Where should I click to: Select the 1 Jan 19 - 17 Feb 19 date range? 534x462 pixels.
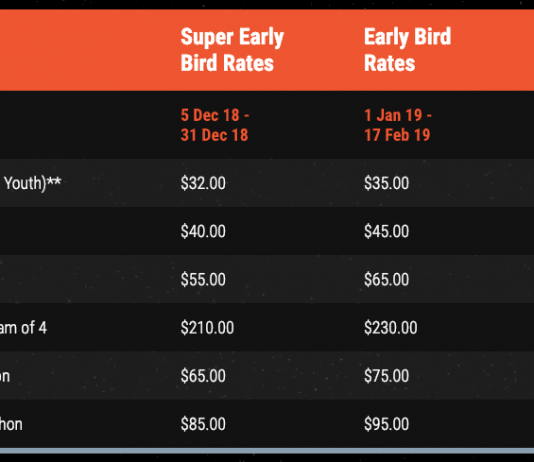(x=398, y=125)
